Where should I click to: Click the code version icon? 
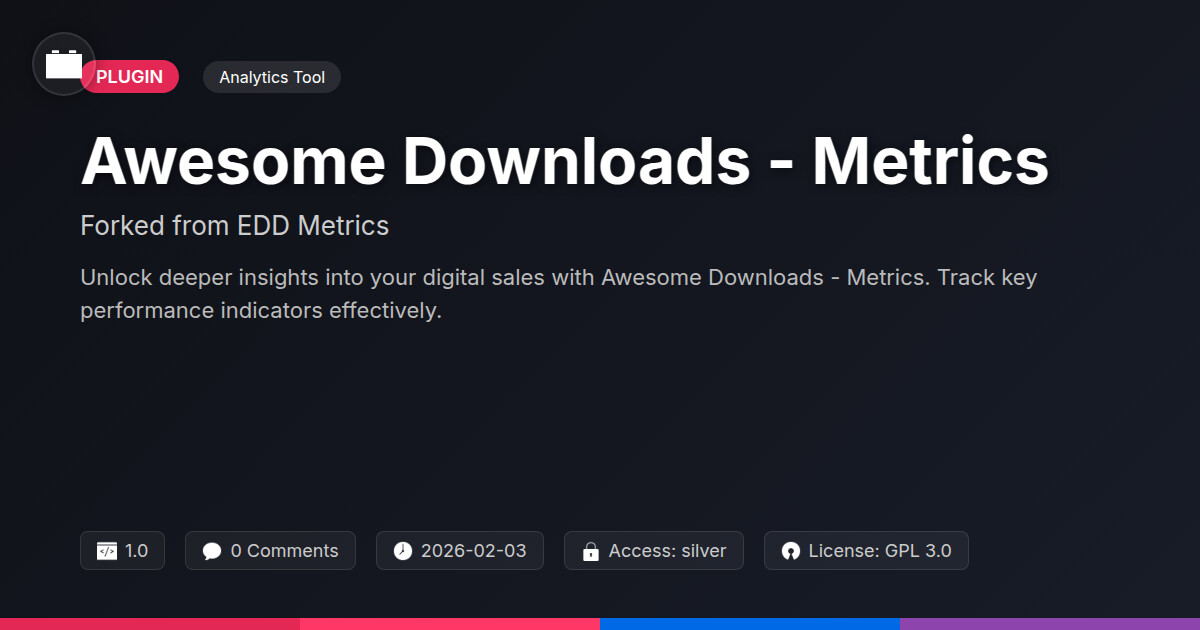106,551
